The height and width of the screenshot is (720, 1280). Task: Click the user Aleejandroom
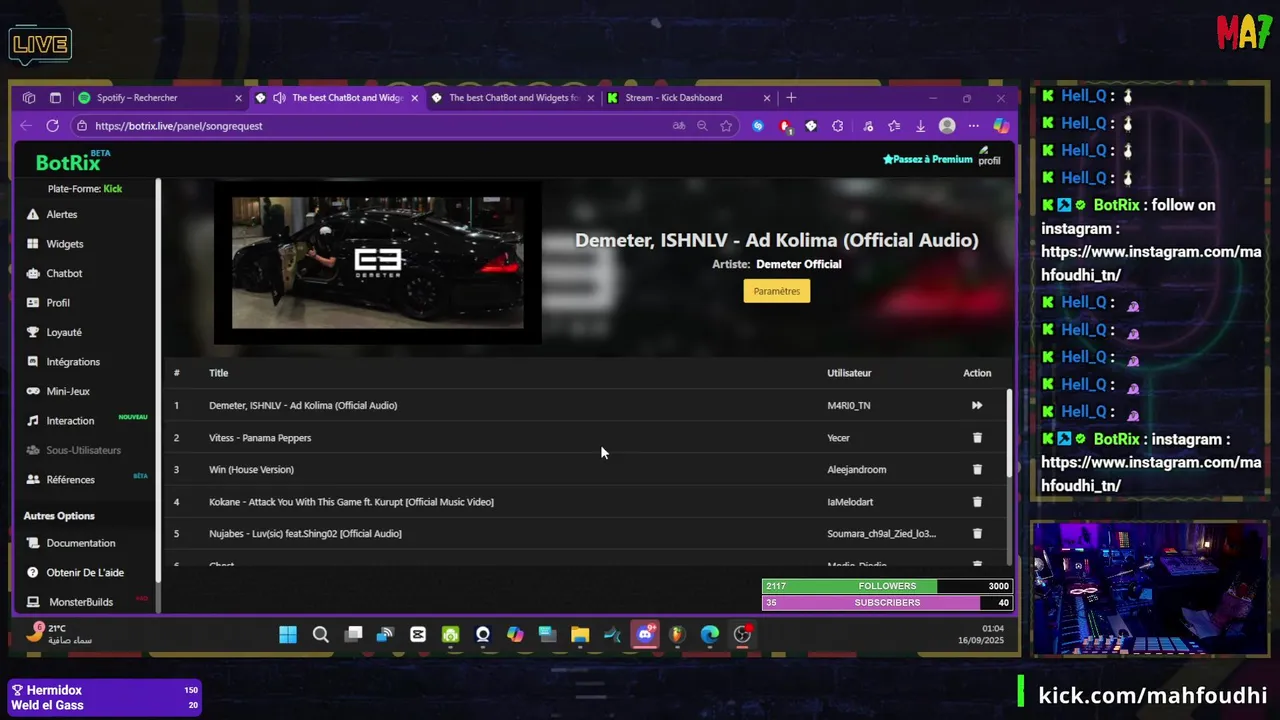[856, 470]
